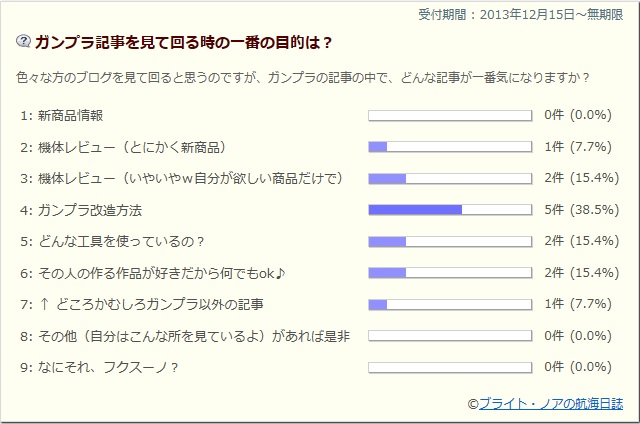Select option 7: ガンプラ以外の記事

[x=142, y=304]
